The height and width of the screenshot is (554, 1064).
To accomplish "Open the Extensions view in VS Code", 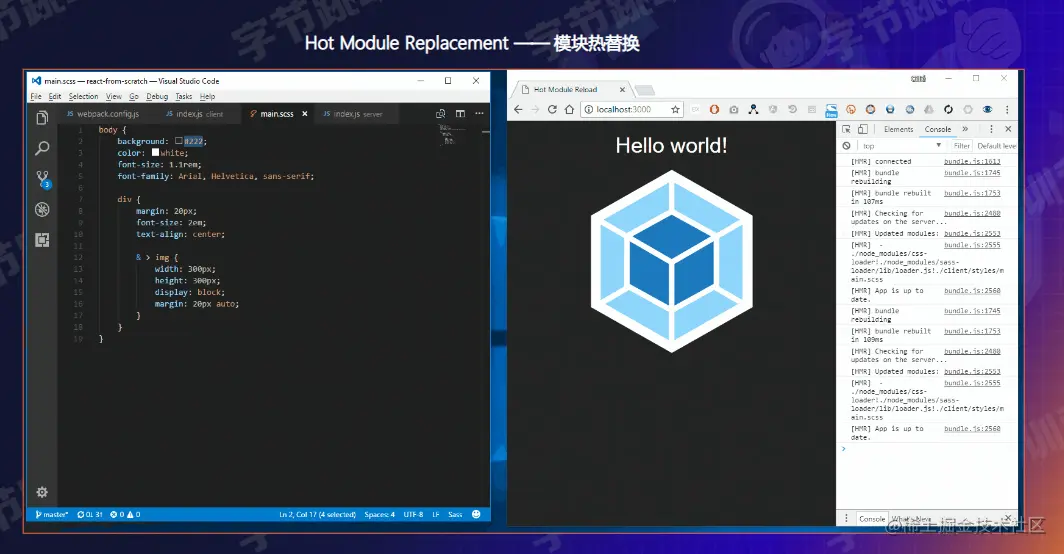I will (x=42, y=240).
